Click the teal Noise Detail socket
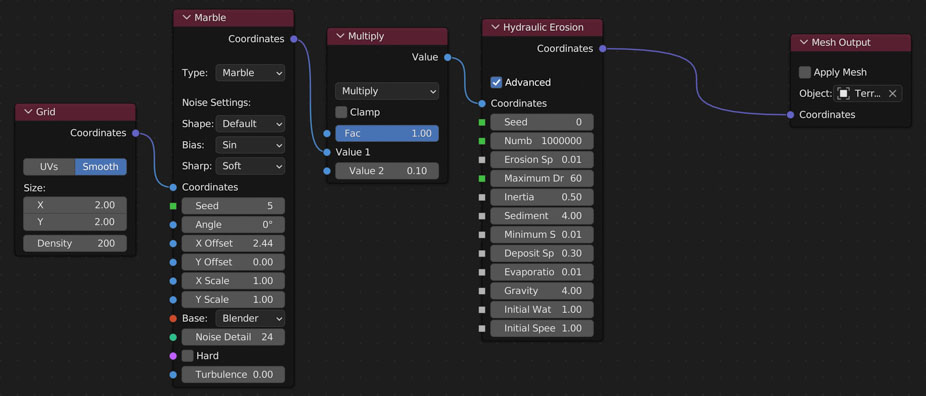Image resolution: width=926 pixels, height=396 pixels. point(173,337)
